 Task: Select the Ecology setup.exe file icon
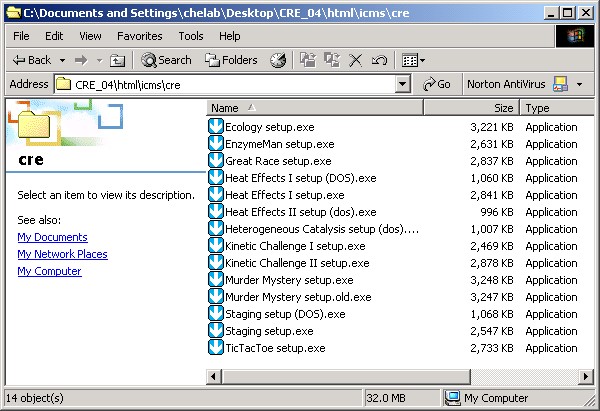(216, 127)
